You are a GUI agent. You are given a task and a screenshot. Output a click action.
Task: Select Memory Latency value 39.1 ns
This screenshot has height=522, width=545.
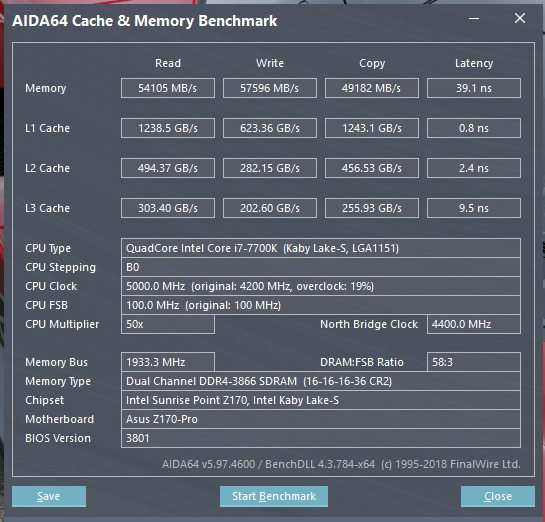click(474, 88)
